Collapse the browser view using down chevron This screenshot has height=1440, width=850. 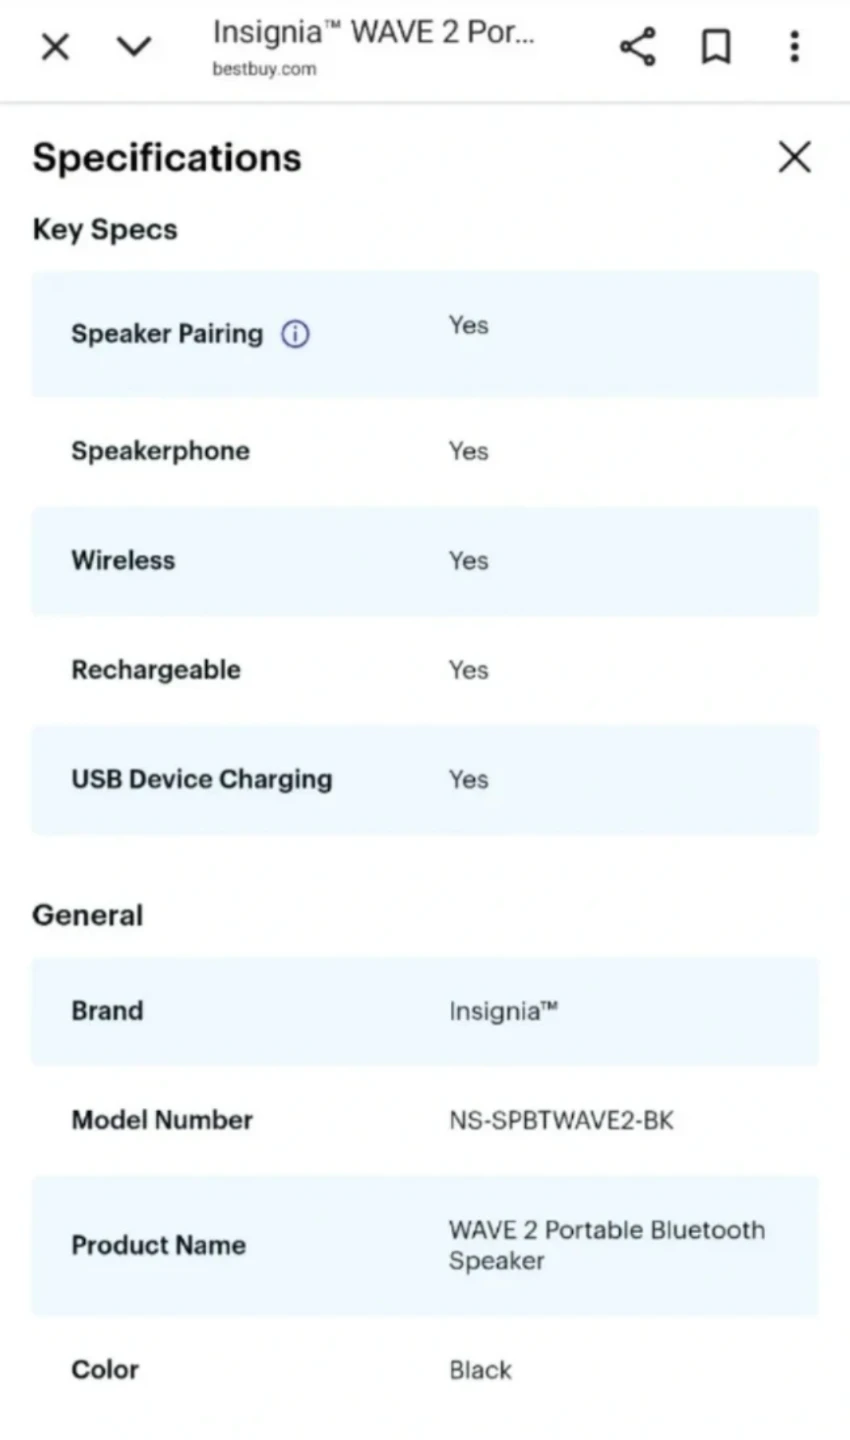pyautogui.click(x=134, y=46)
